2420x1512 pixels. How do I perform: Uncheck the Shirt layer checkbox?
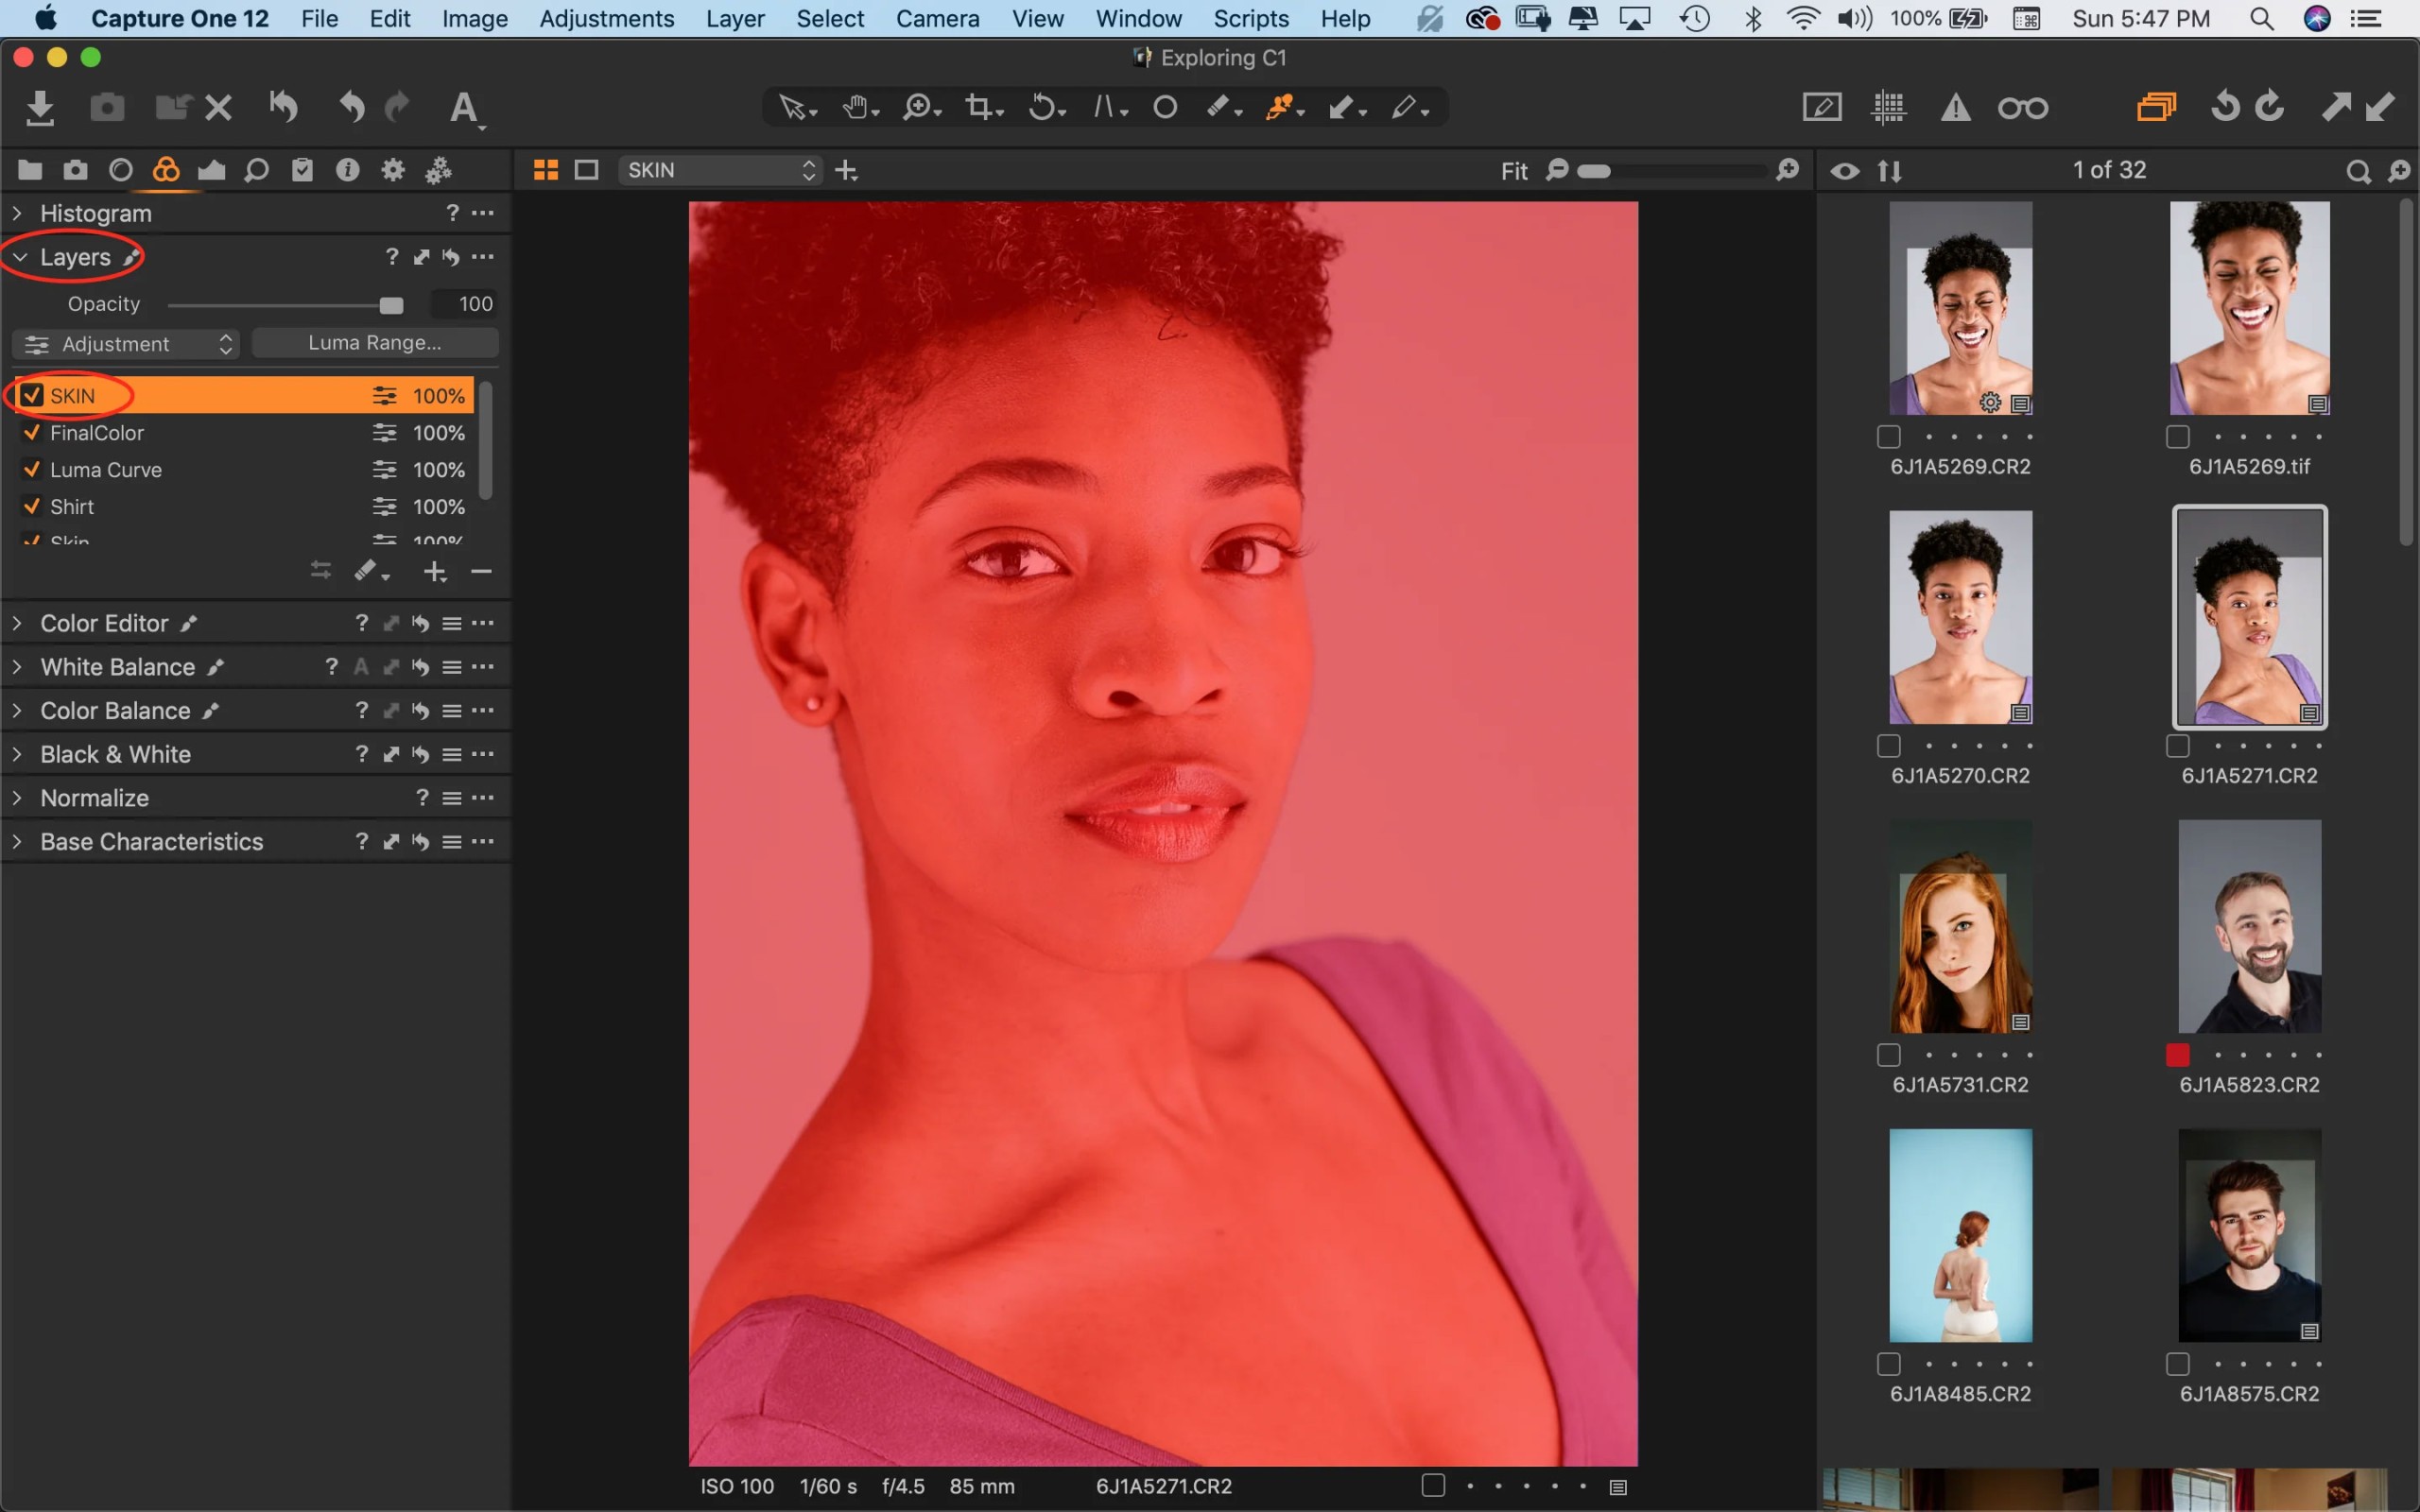point(32,506)
